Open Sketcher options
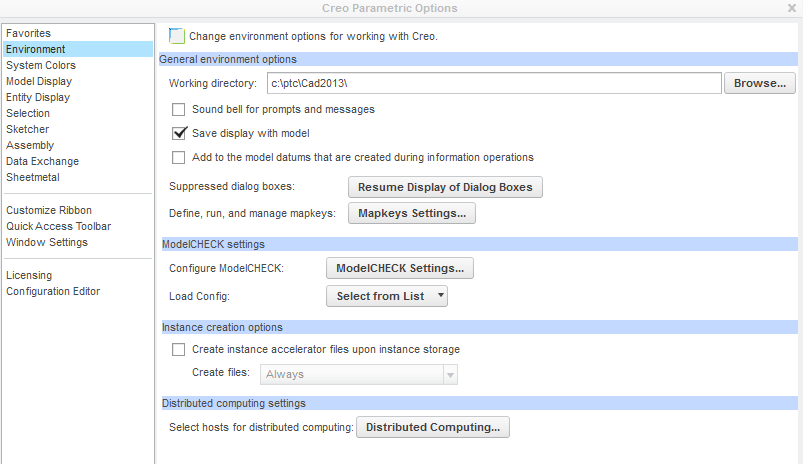Viewport: 803px width, 464px height. tap(28, 129)
